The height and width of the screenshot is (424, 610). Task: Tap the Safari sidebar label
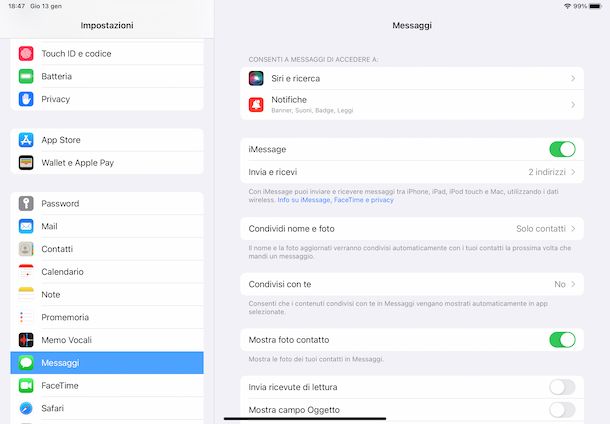pyautogui.click(x=53, y=408)
